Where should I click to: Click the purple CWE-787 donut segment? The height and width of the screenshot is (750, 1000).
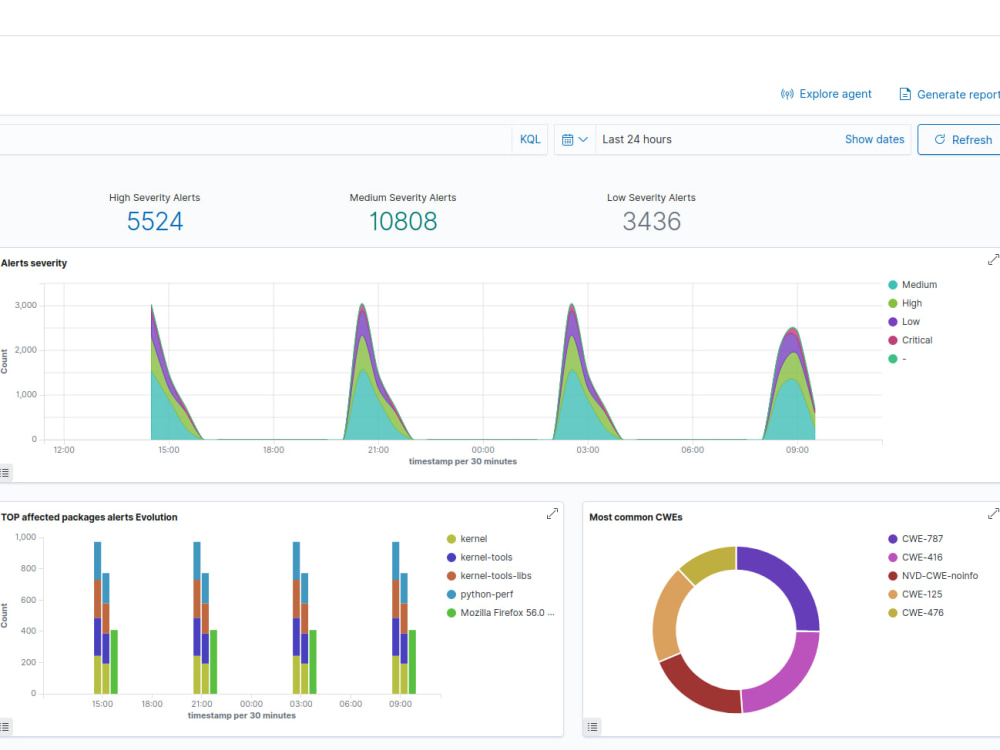click(x=790, y=579)
